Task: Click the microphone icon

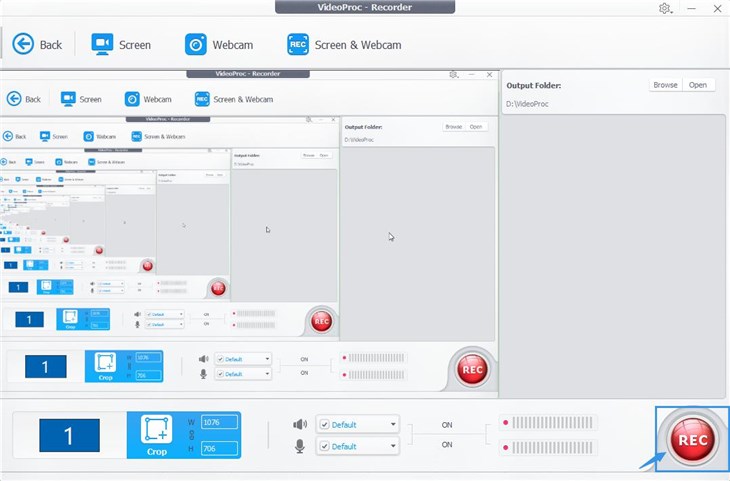Action: (300, 446)
